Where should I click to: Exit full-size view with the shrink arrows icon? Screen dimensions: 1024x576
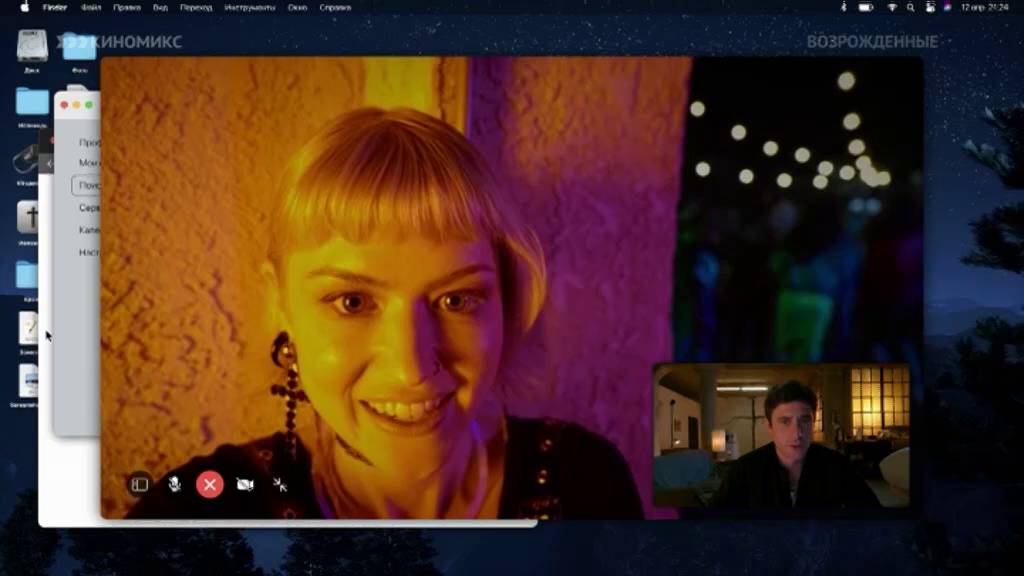(x=280, y=485)
